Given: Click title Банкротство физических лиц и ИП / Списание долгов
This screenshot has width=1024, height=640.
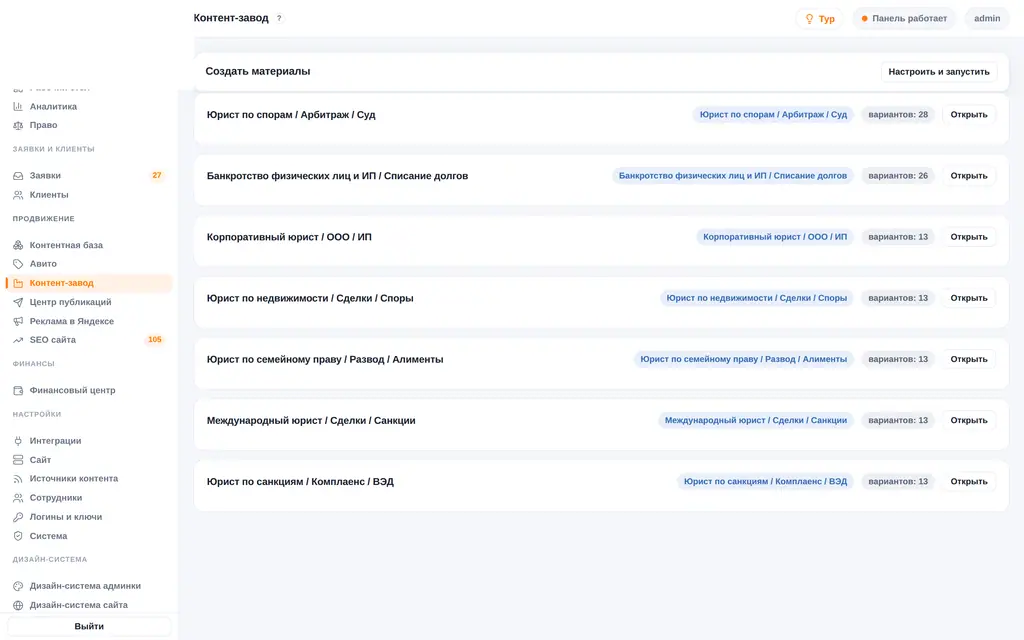Looking at the screenshot, I should click(x=337, y=176).
